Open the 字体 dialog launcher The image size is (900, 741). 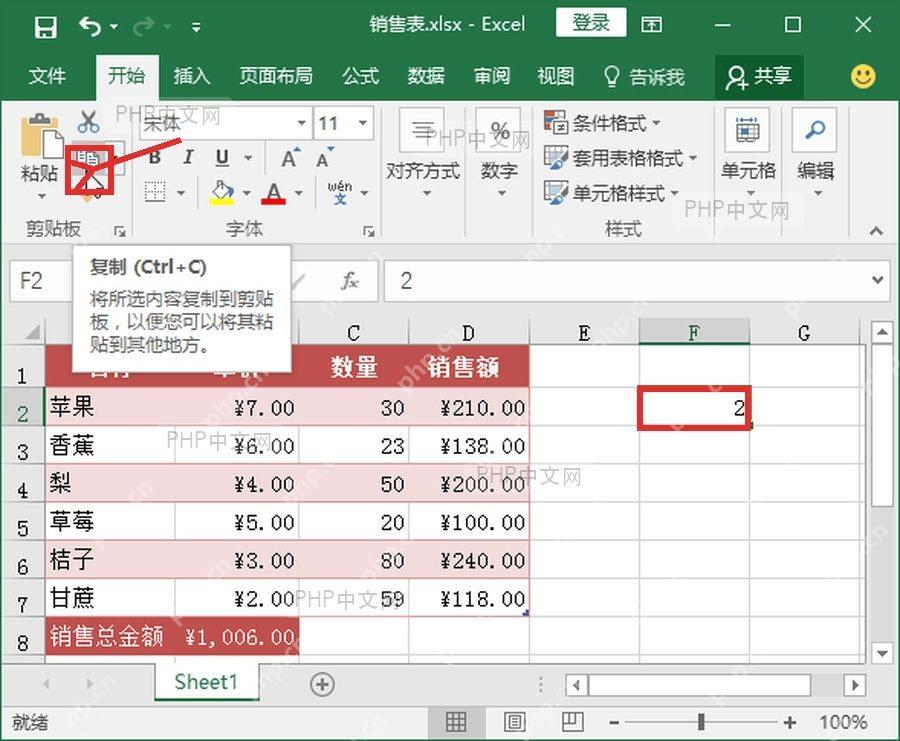click(x=368, y=231)
